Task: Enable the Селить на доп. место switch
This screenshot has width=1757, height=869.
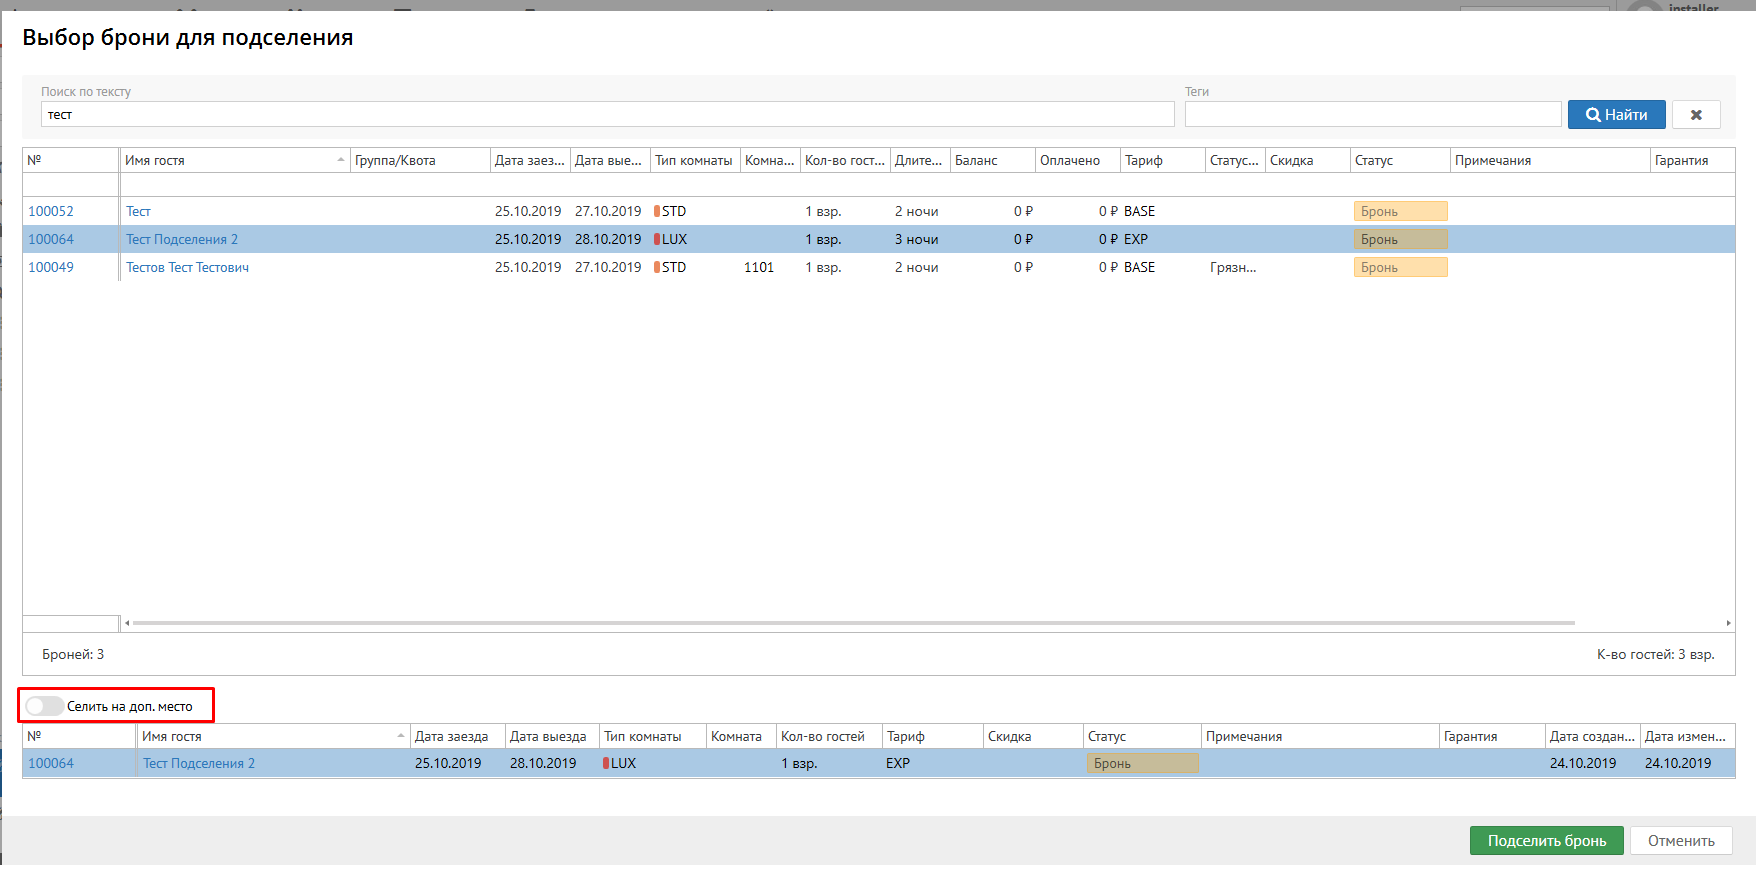Action: pyautogui.click(x=44, y=706)
